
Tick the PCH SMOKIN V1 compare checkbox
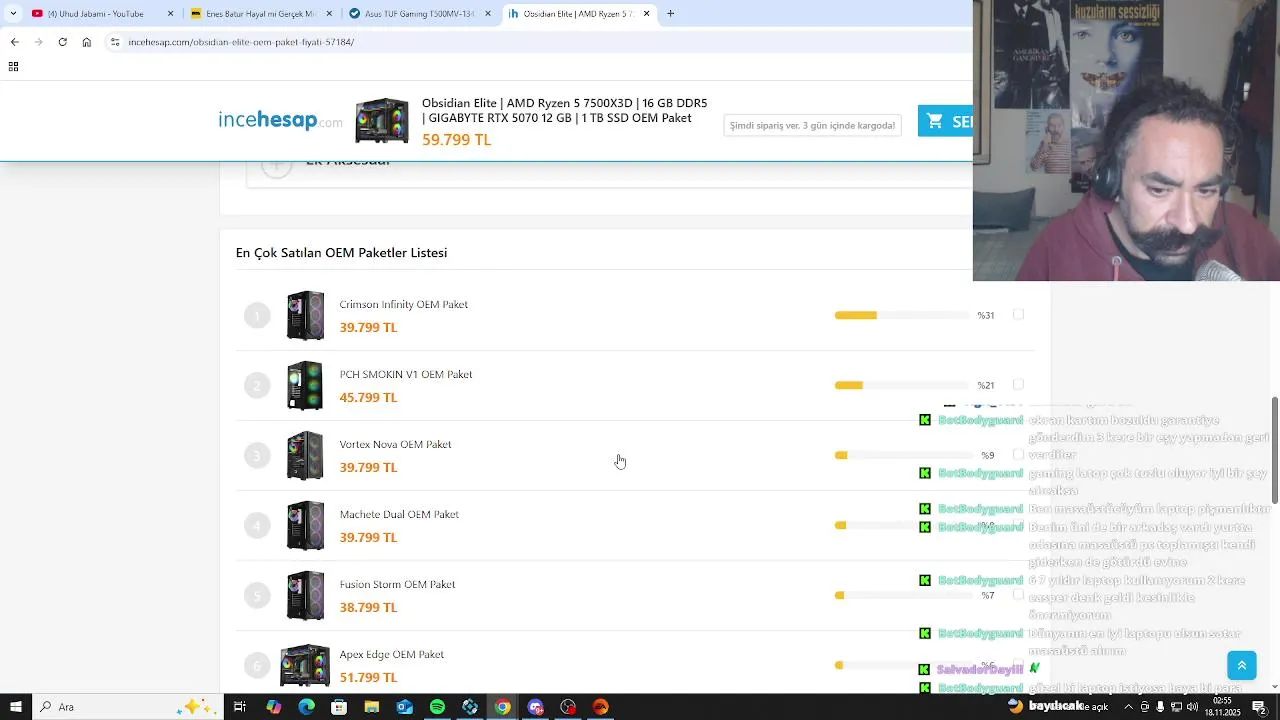tap(1018, 385)
